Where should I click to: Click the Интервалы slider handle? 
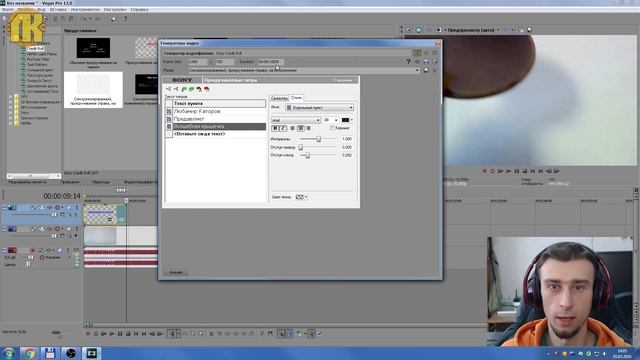click(x=319, y=139)
